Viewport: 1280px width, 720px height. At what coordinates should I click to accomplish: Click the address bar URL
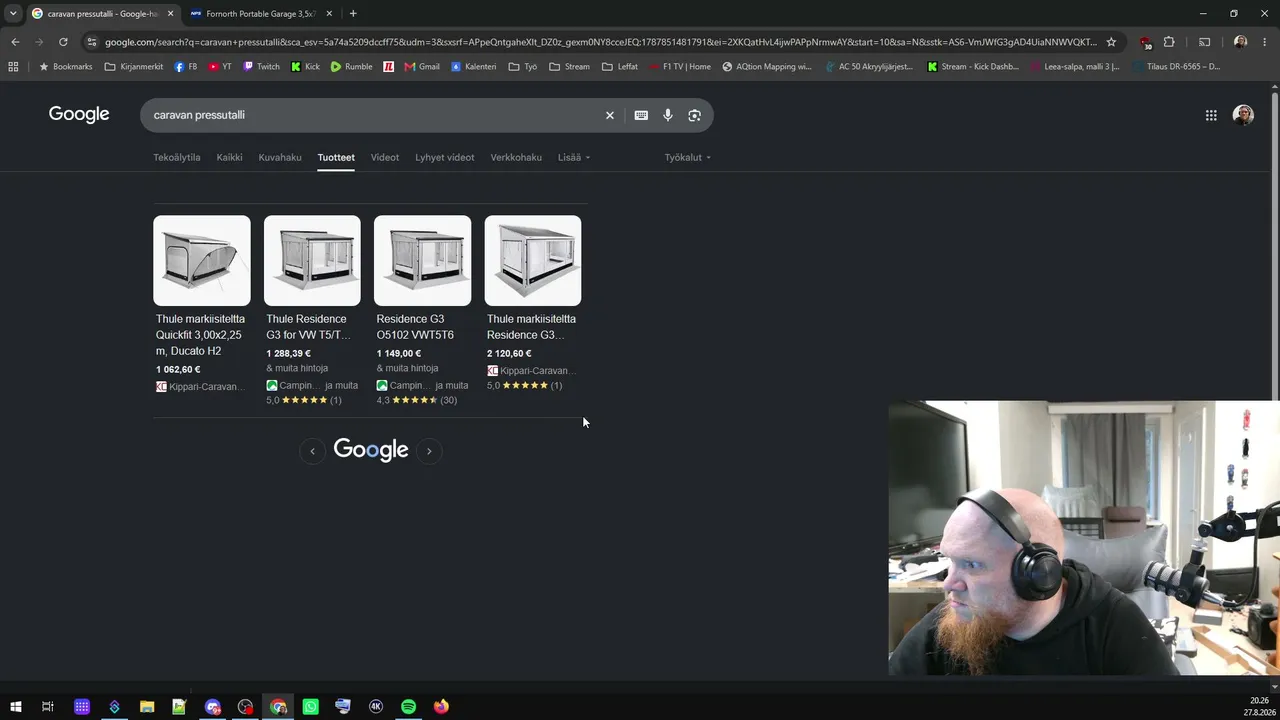pos(600,42)
